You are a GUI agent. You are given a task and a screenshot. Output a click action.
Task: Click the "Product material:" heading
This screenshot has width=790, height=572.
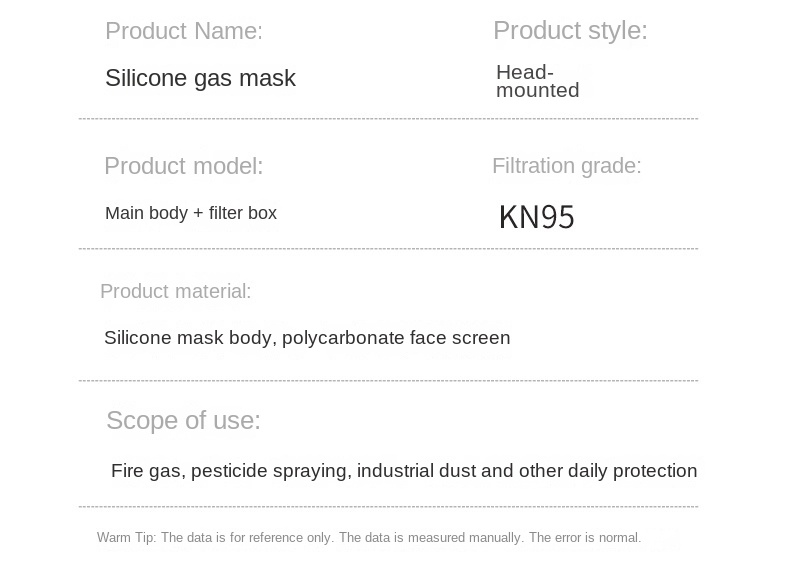coord(176,291)
